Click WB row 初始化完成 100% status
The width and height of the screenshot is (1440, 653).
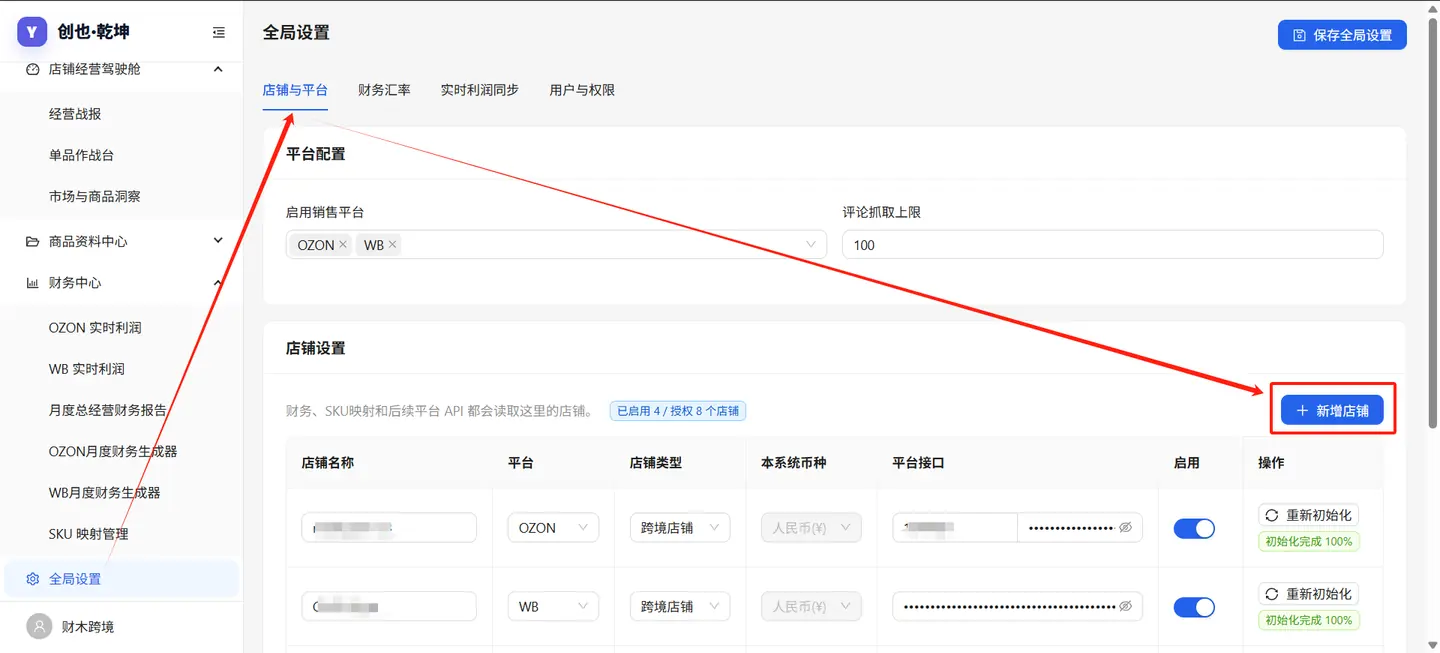[1308, 620]
